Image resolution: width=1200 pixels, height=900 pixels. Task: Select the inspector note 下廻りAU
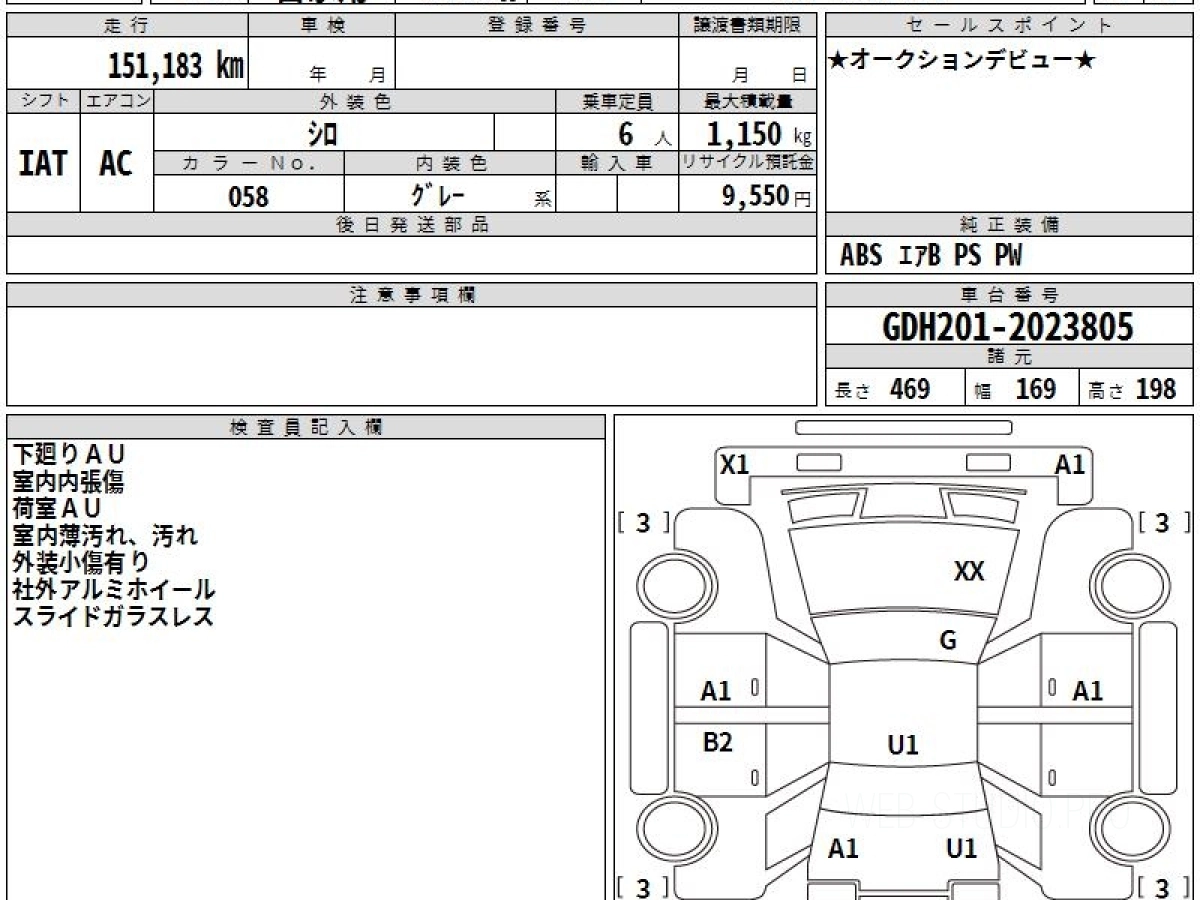click(x=70, y=455)
